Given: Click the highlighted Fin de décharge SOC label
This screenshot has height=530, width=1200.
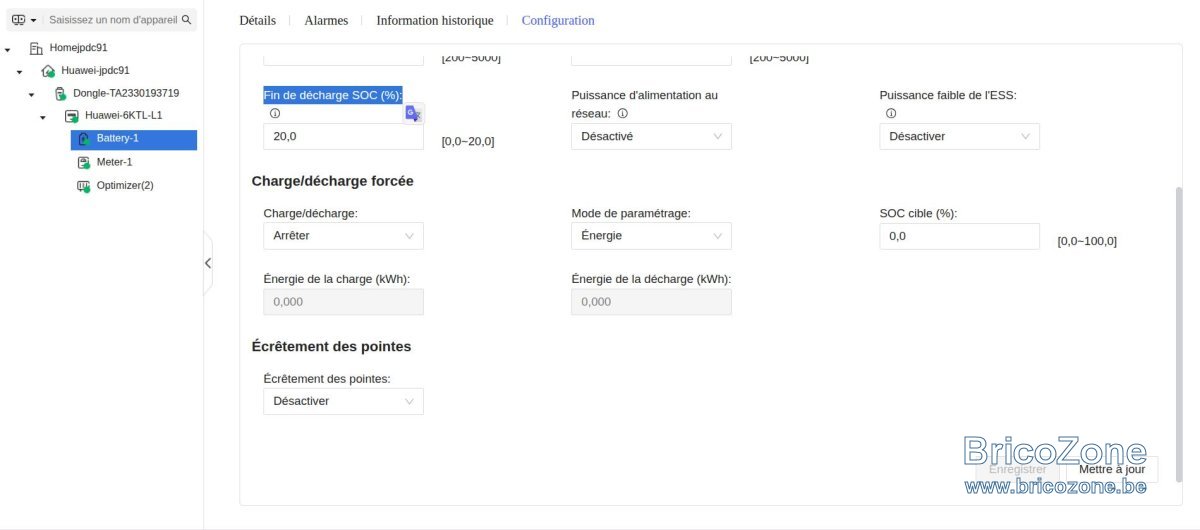Looking at the screenshot, I should pyautogui.click(x=333, y=95).
